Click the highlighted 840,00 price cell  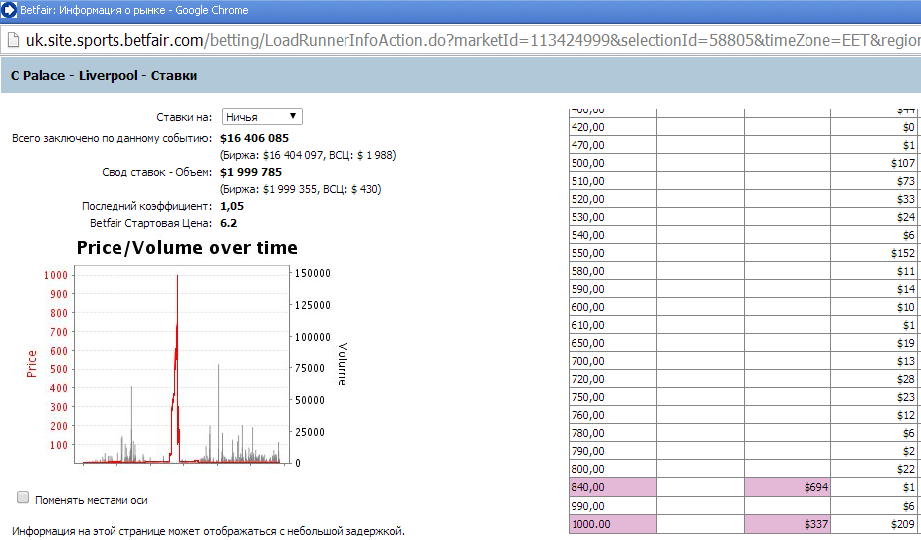click(613, 487)
